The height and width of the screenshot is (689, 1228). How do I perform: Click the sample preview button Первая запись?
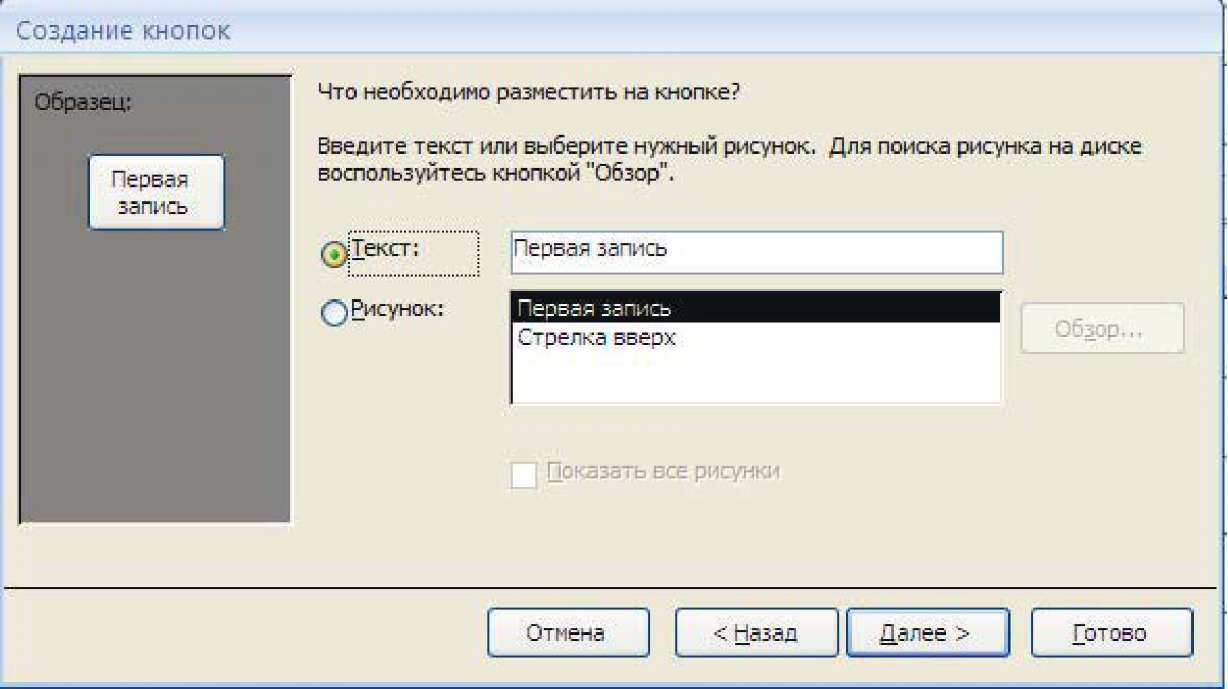(x=156, y=193)
